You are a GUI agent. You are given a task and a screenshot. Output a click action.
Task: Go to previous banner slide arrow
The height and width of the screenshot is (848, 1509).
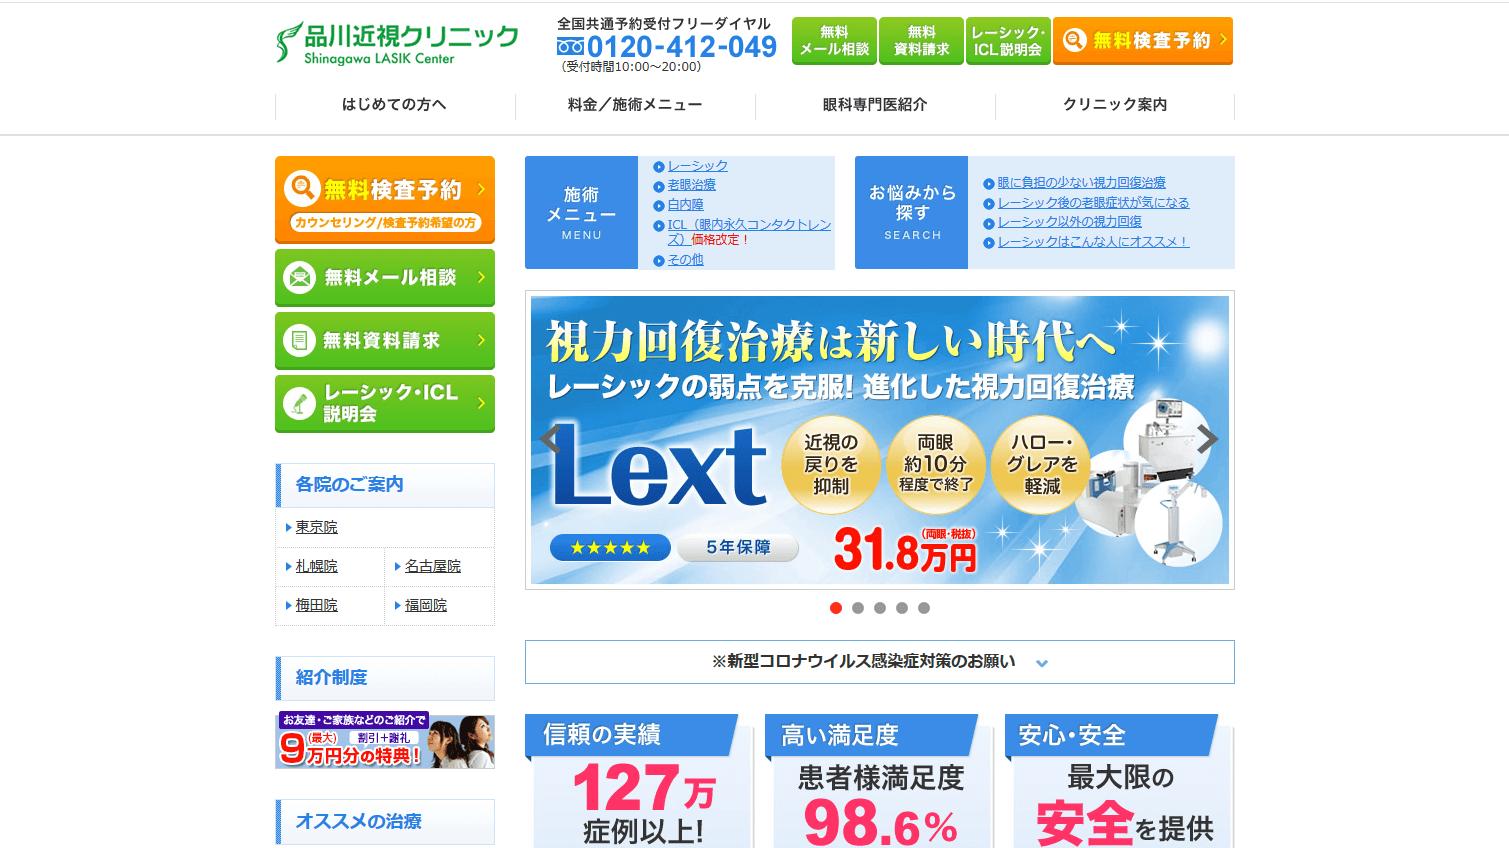point(548,438)
